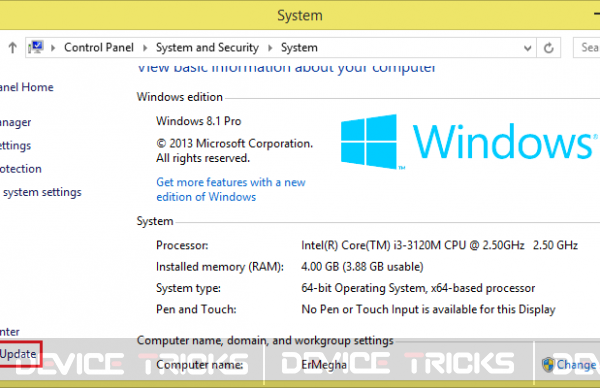Select the Windows 8.1 Pro text

coord(199,121)
